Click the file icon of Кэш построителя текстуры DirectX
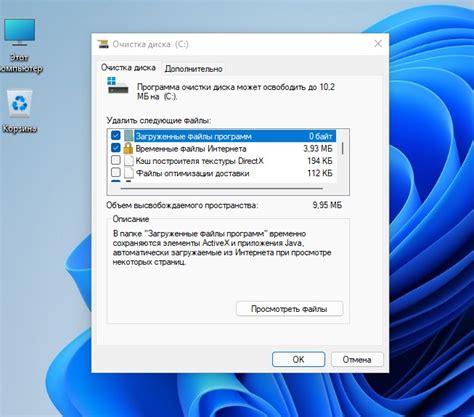 128,161
